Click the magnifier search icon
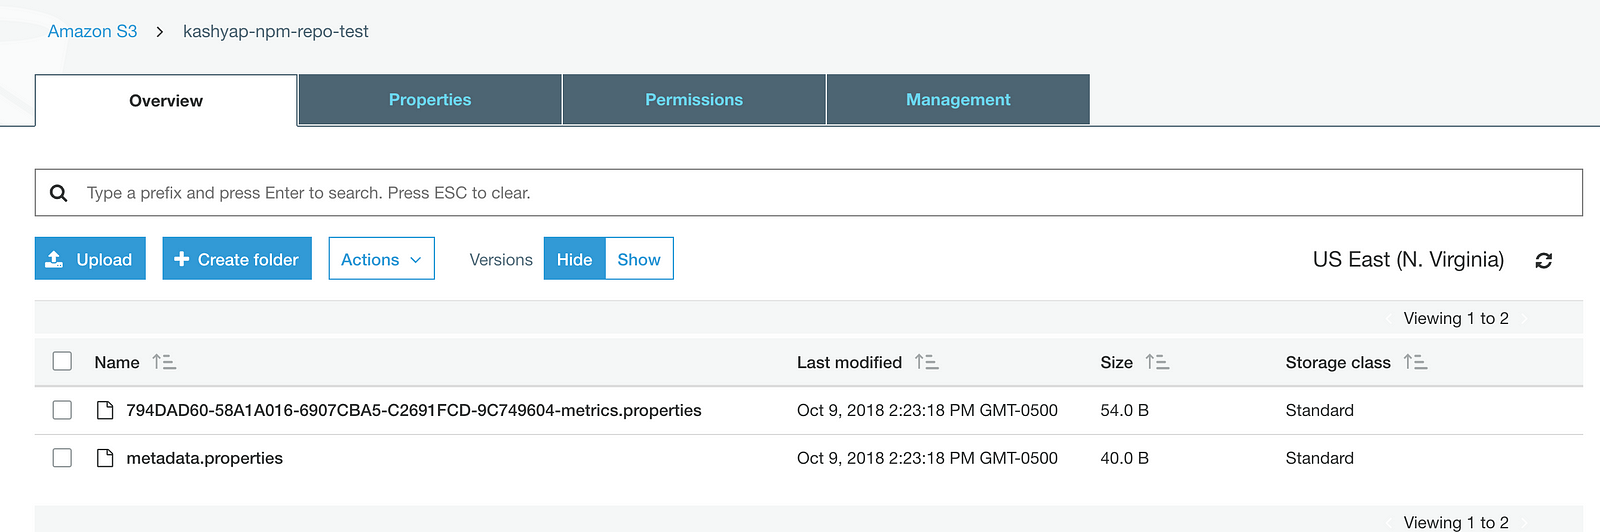The width and height of the screenshot is (1600, 532). point(59,193)
